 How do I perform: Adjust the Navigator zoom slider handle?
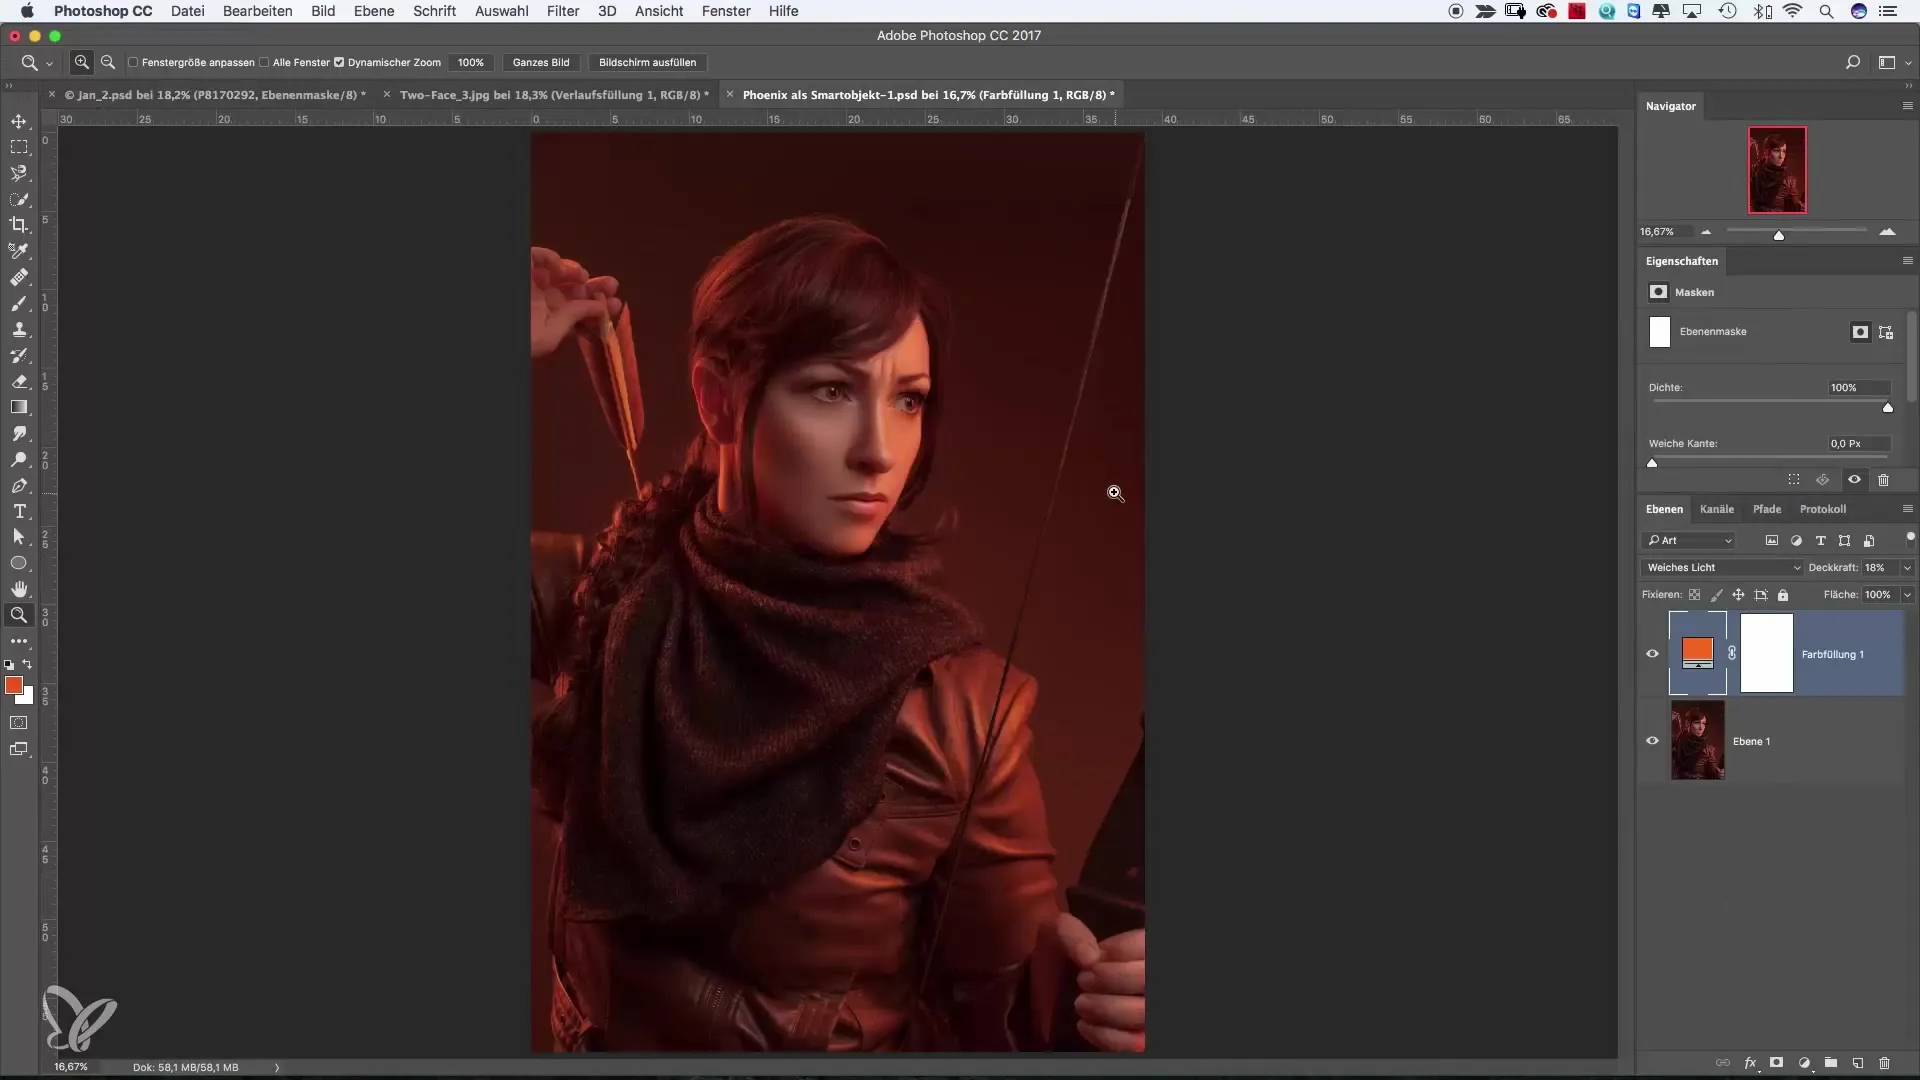click(x=1779, y=236)
